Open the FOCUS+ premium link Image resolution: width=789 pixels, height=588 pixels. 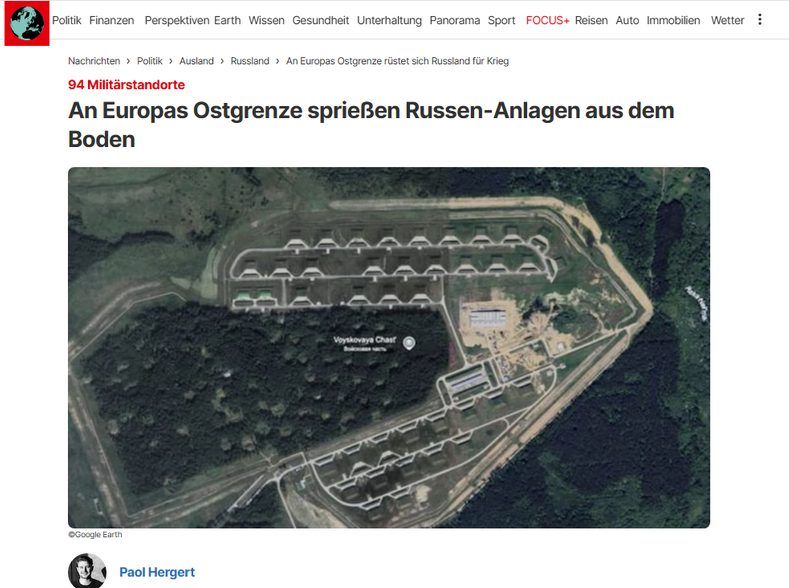tap(547, 20)
